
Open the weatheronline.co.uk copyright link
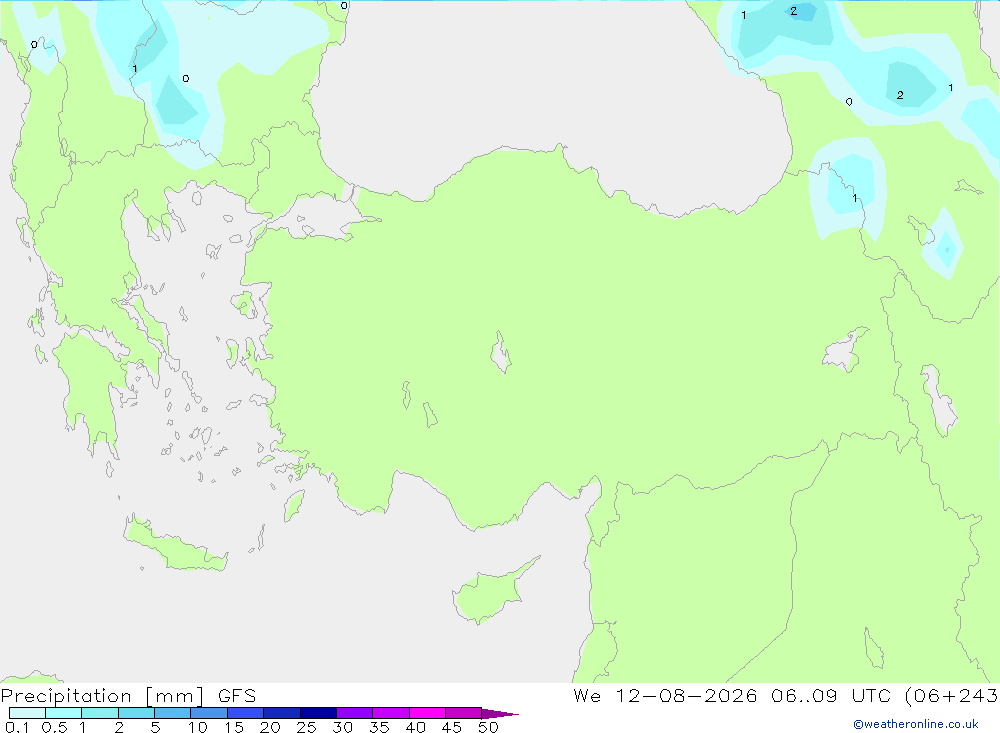click(916, 724)
